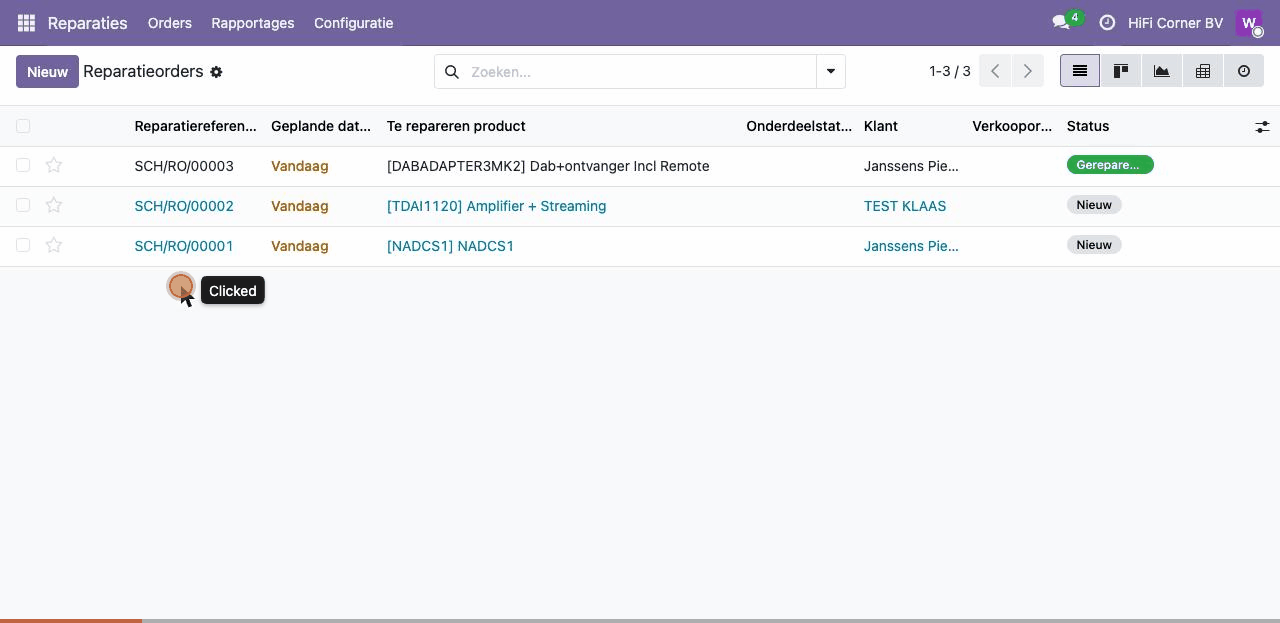The height and width of the screenshot is (623, 1280).
Task: Open the user avatar menu
Action: (x=1249, y=23)
